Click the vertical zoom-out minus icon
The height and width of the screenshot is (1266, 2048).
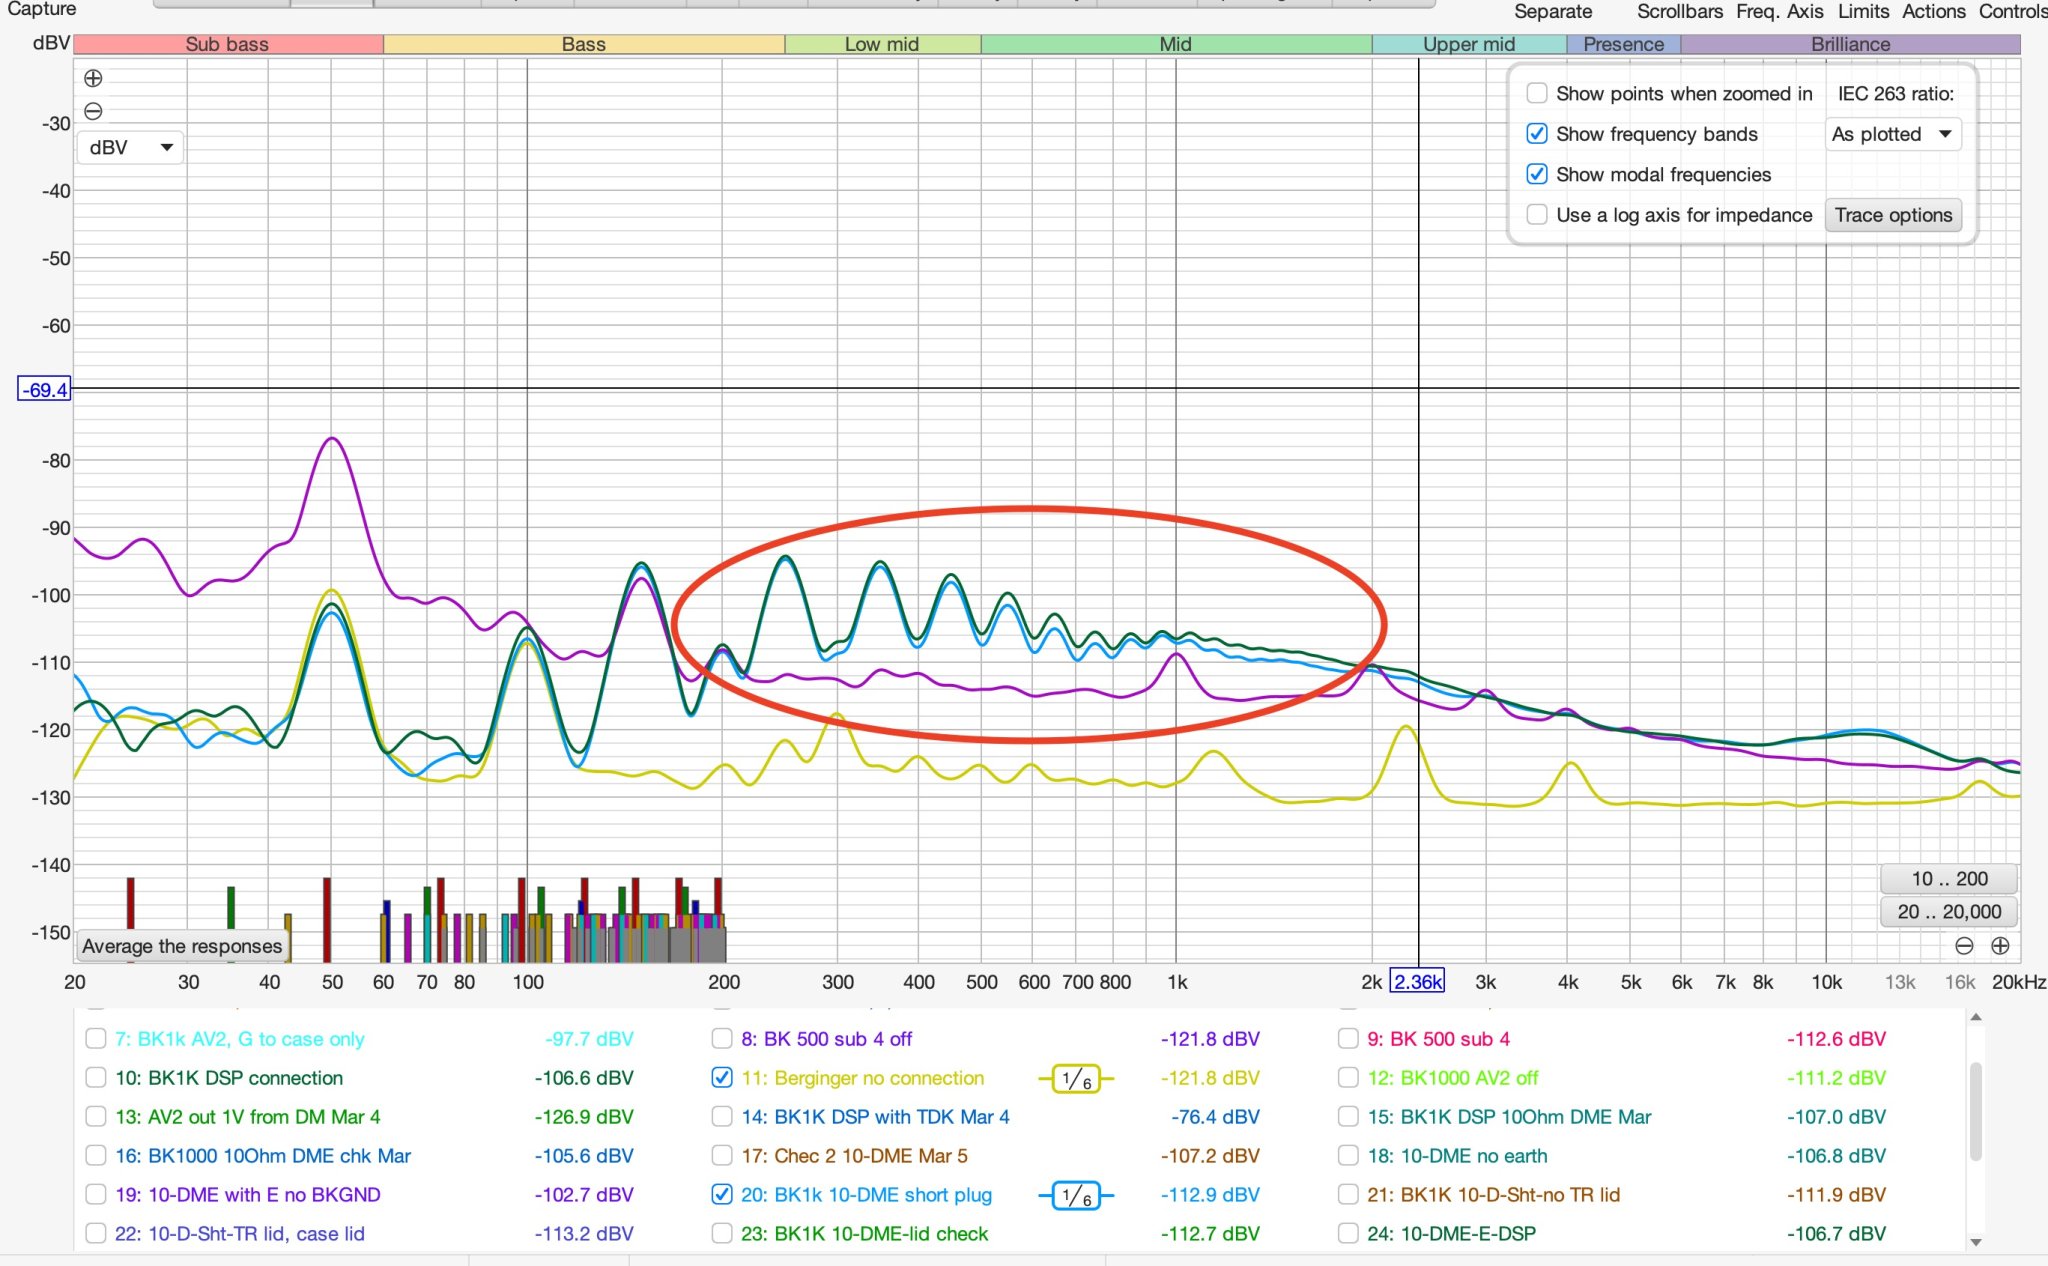tap(93, 111)
